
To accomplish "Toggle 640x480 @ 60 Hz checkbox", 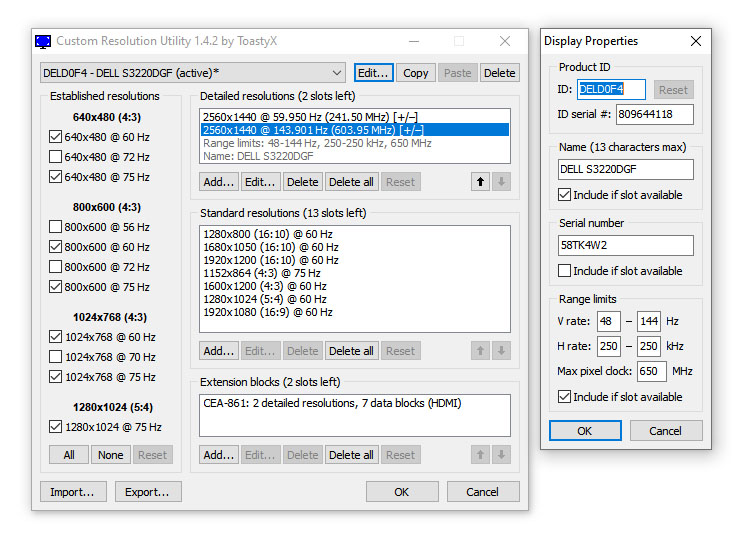I will [55, 137].
